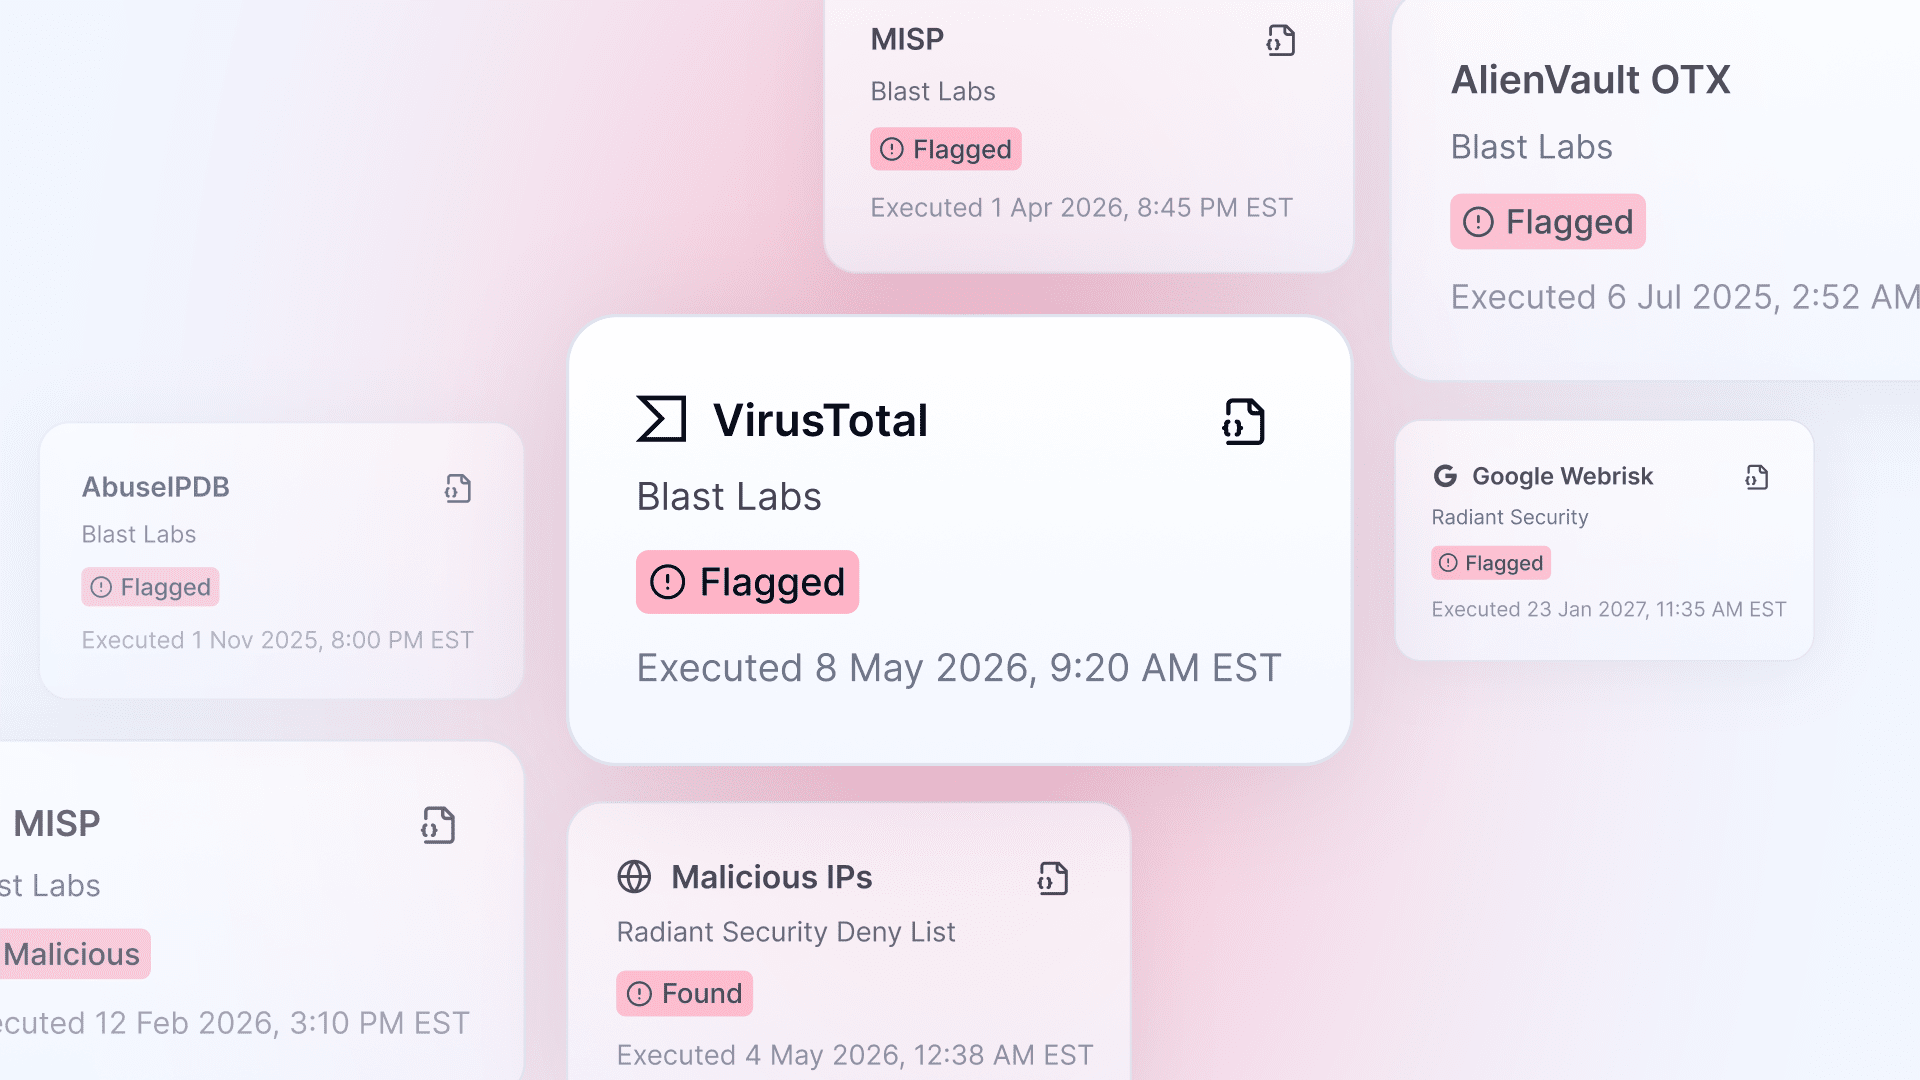Click 'Executed 23 Jan 2027, 11:35 AM EST'
This screenshot has height=1080, width=1920.
click(1608, 609)
